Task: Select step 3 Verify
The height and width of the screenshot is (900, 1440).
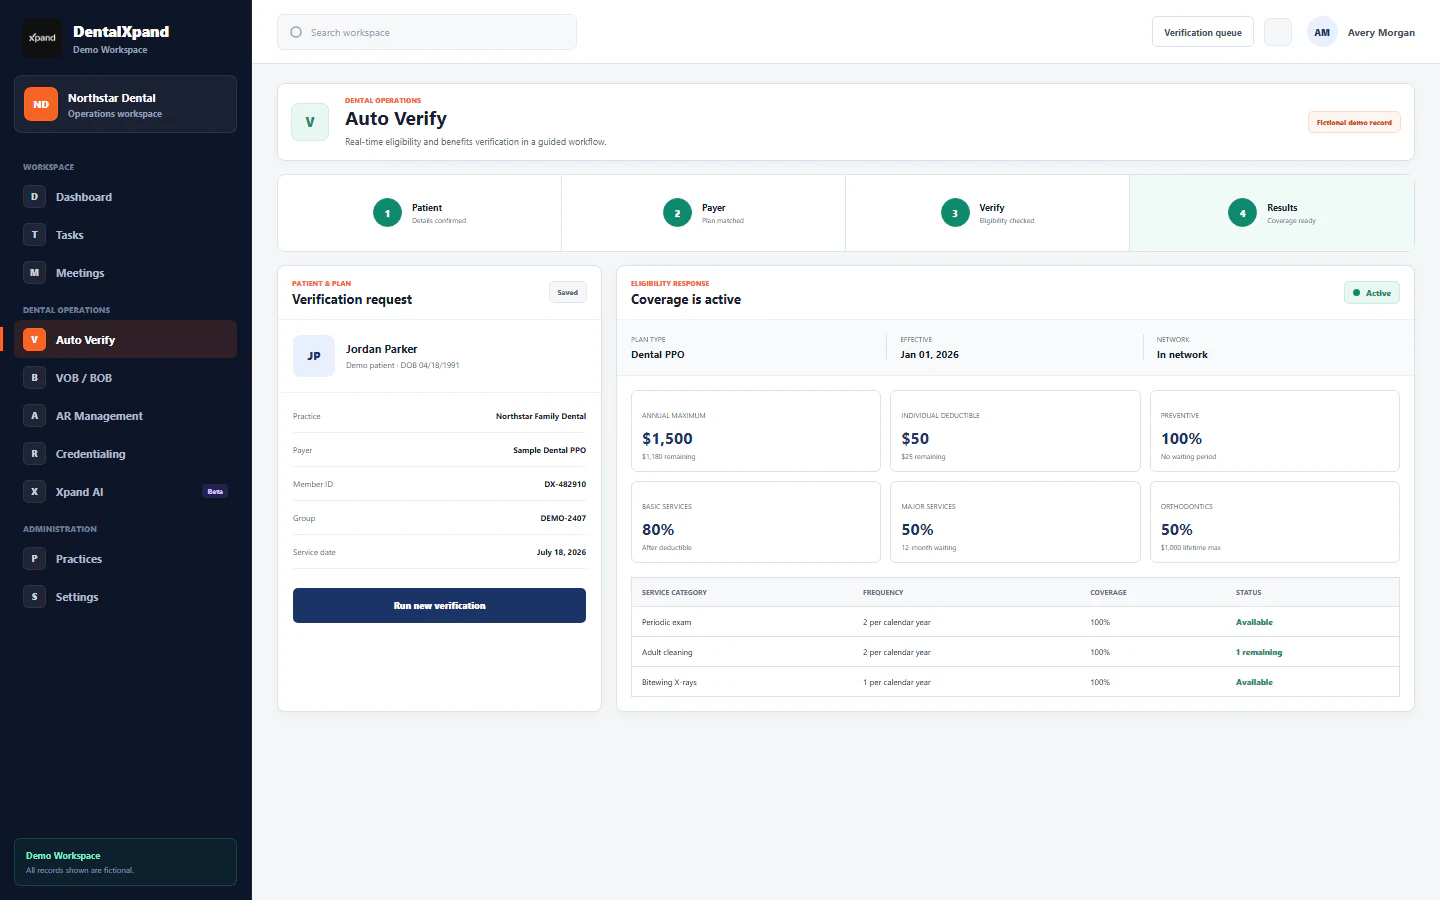Action: (987, 213)
